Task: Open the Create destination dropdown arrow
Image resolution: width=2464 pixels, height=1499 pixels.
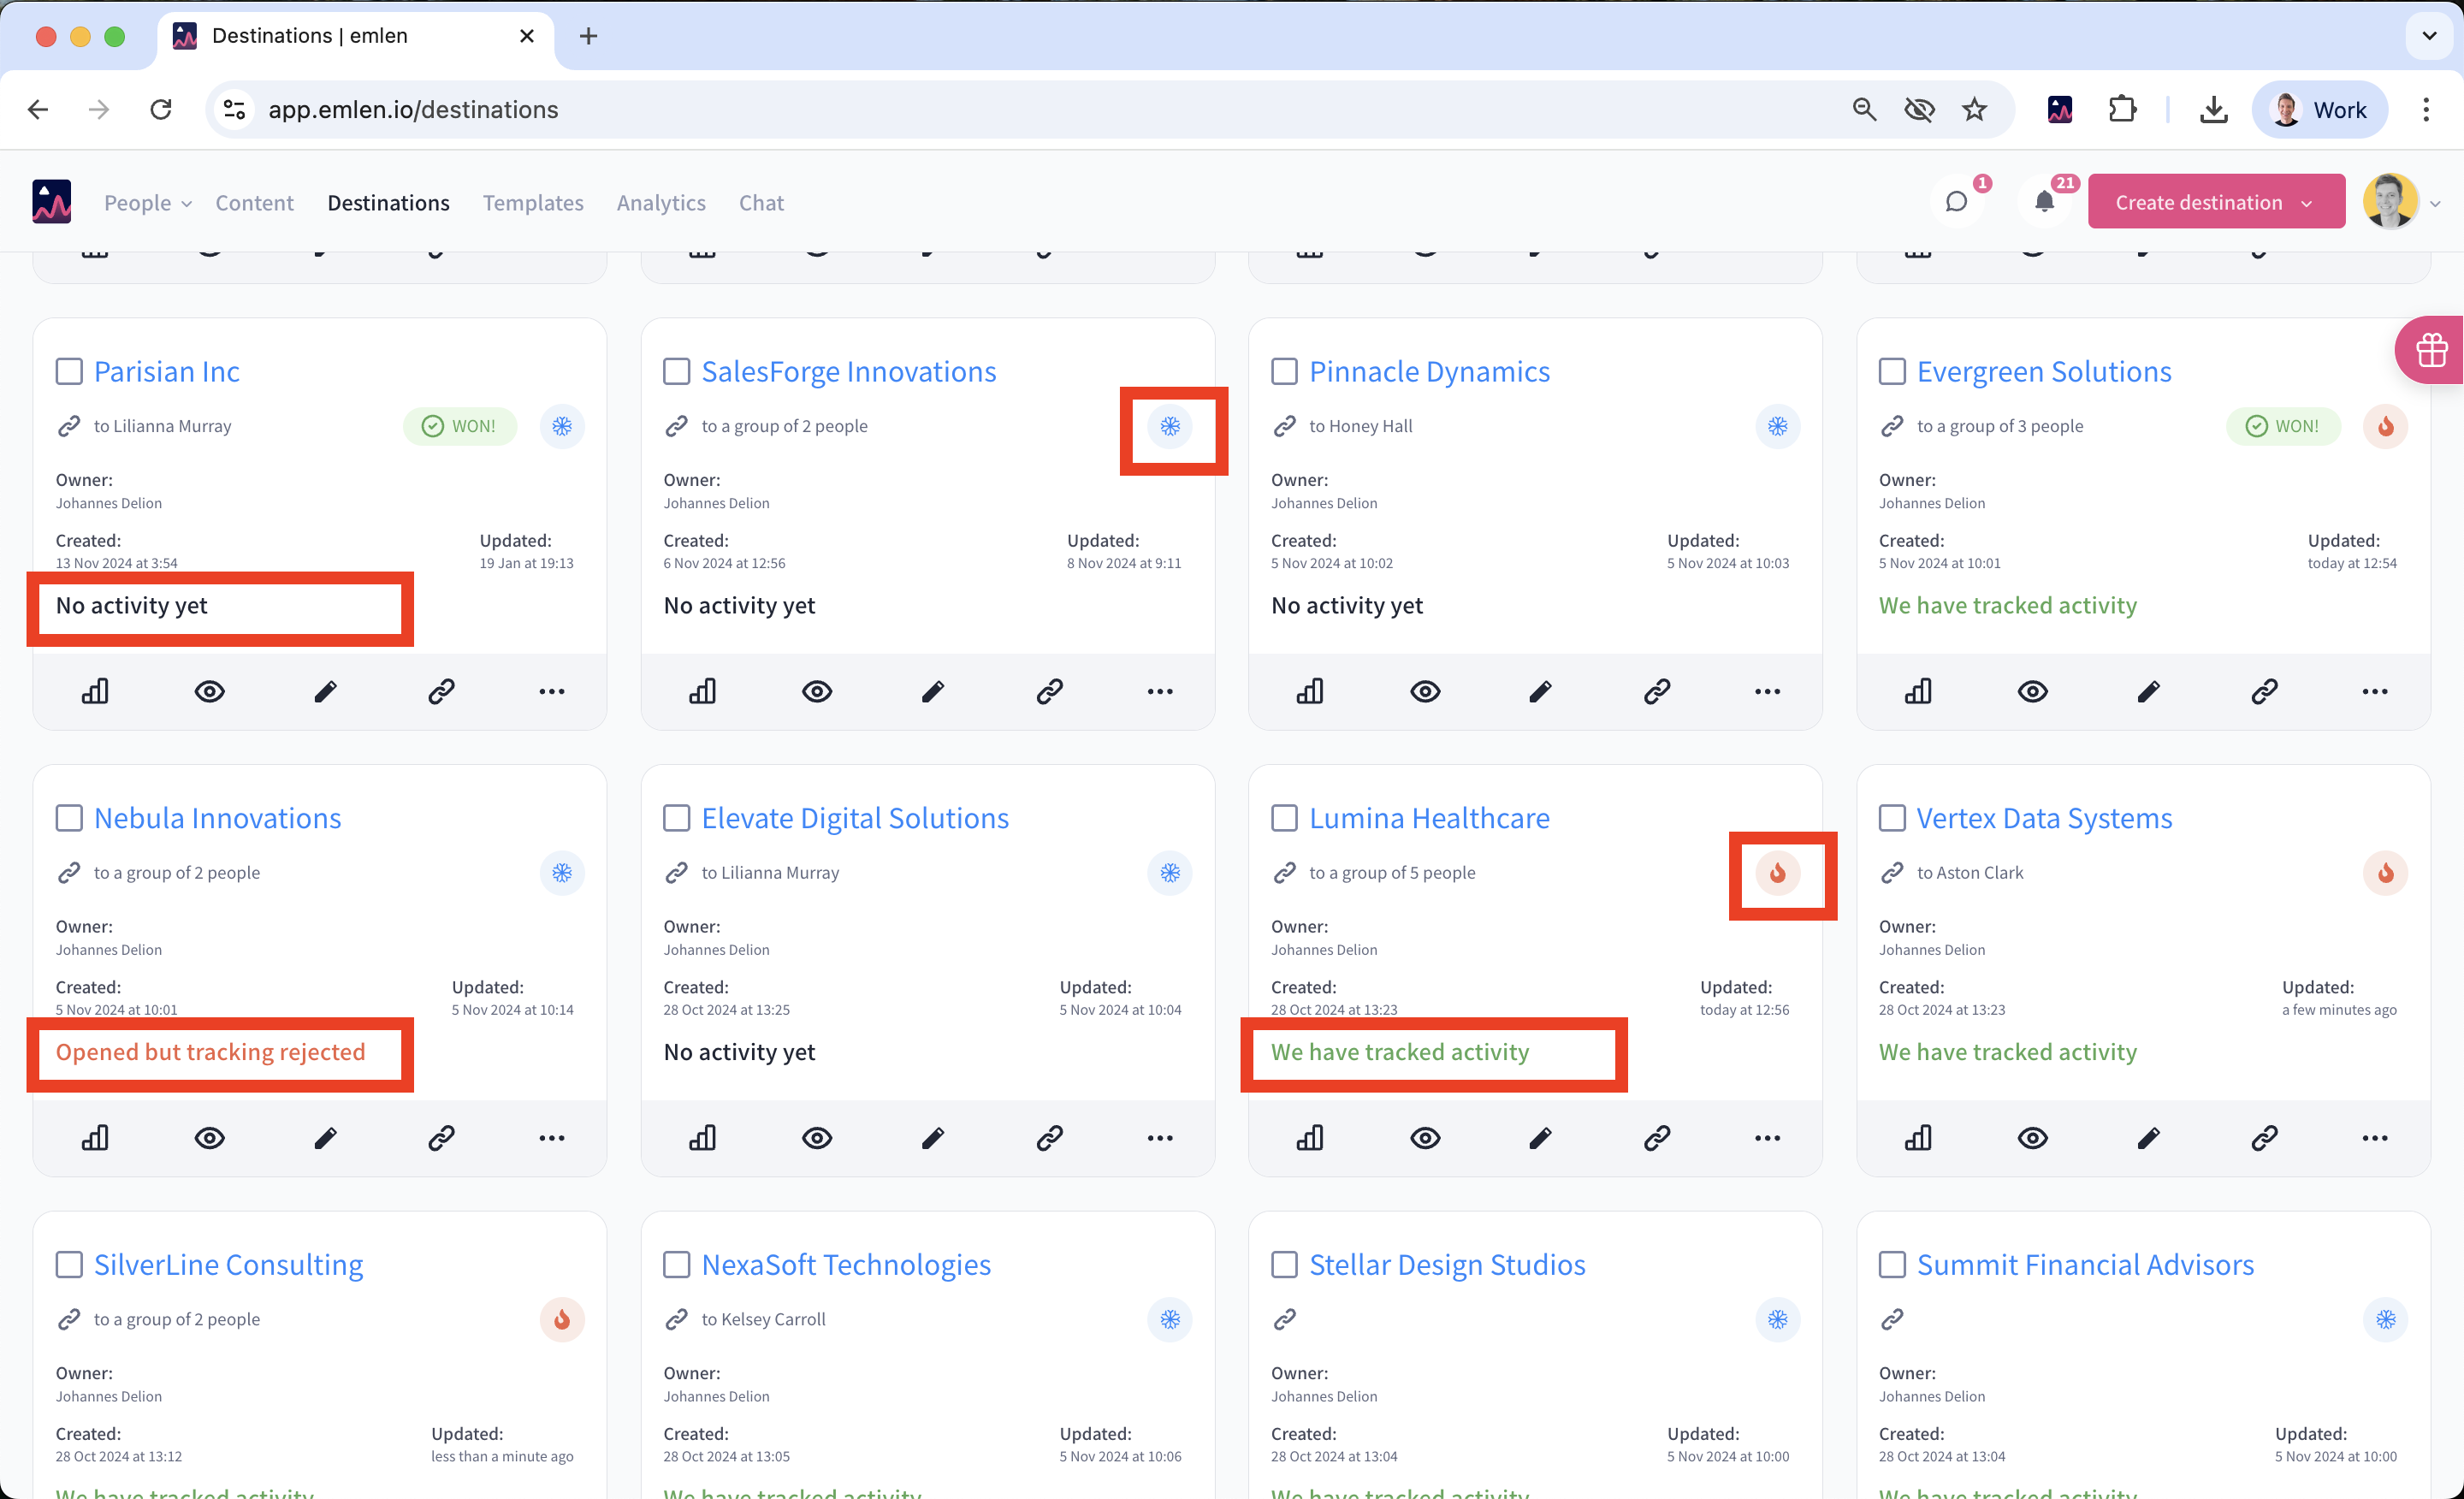Action: 2306,203
